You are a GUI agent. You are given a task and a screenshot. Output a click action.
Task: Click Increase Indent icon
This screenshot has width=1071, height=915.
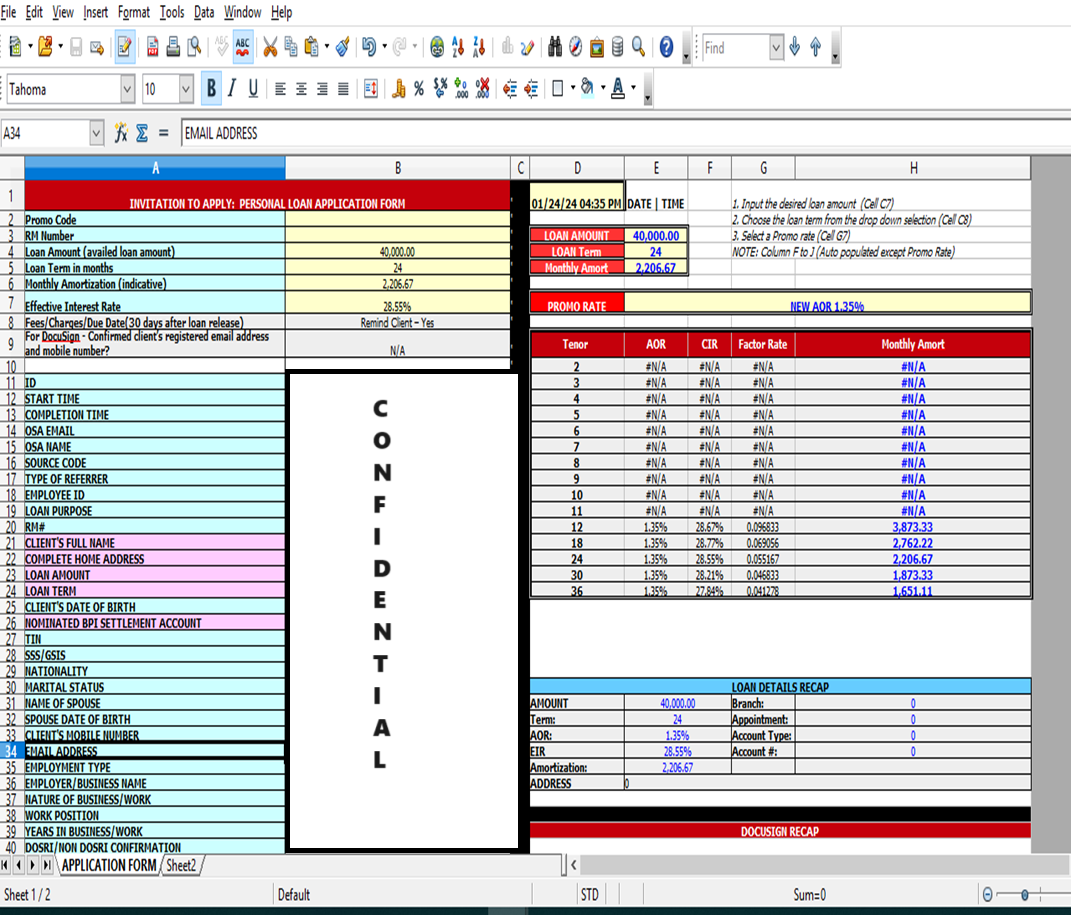pyautogui.click(x=531, y=89)
